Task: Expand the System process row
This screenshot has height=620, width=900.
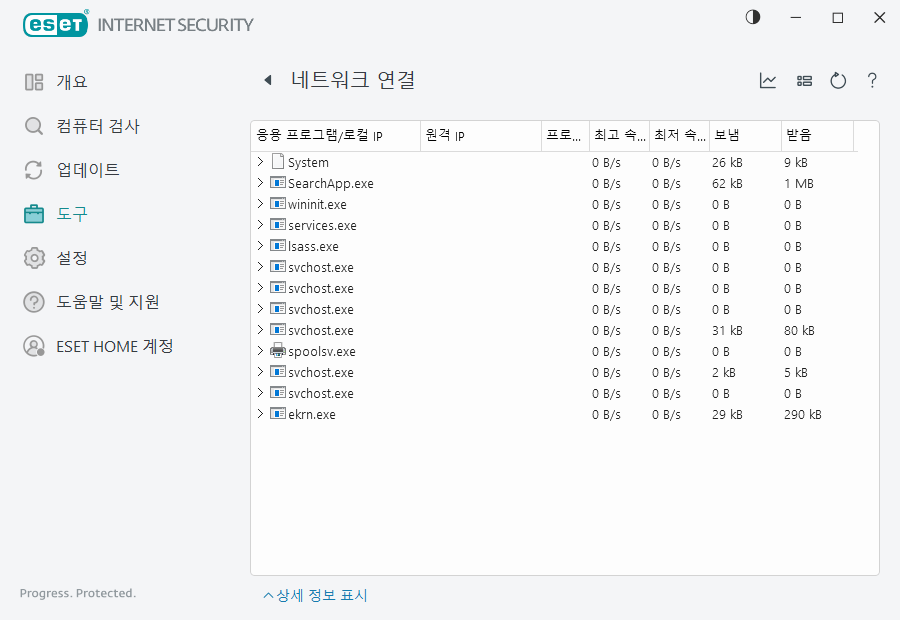Action: pyautogui.click(x=260, y=162)
